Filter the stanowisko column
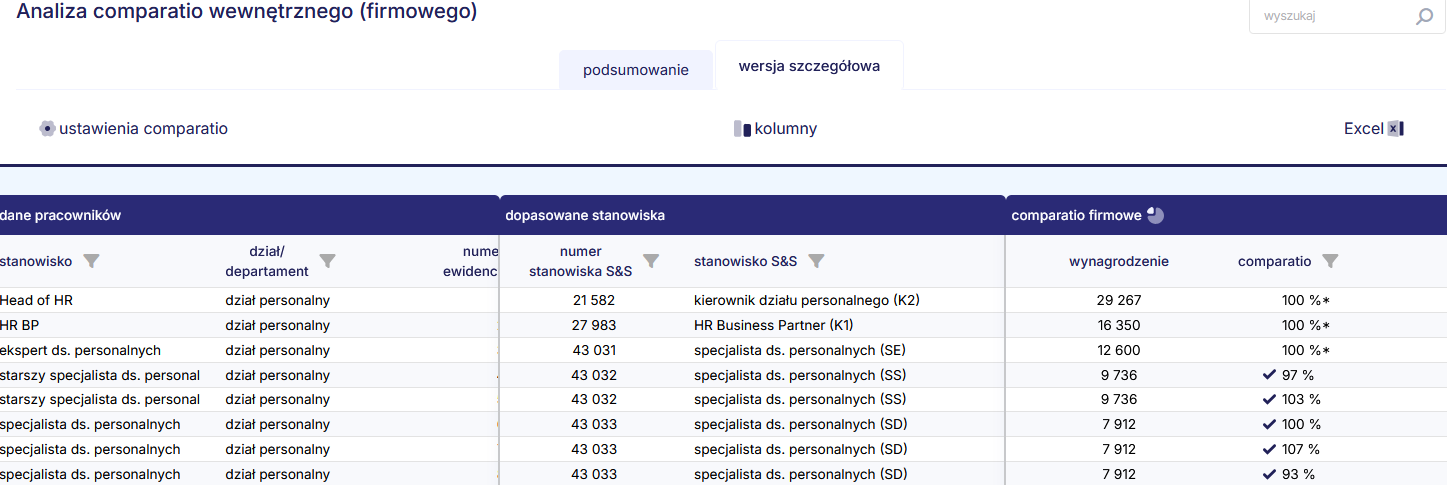 pyautogui.click(x=91, y=261)
